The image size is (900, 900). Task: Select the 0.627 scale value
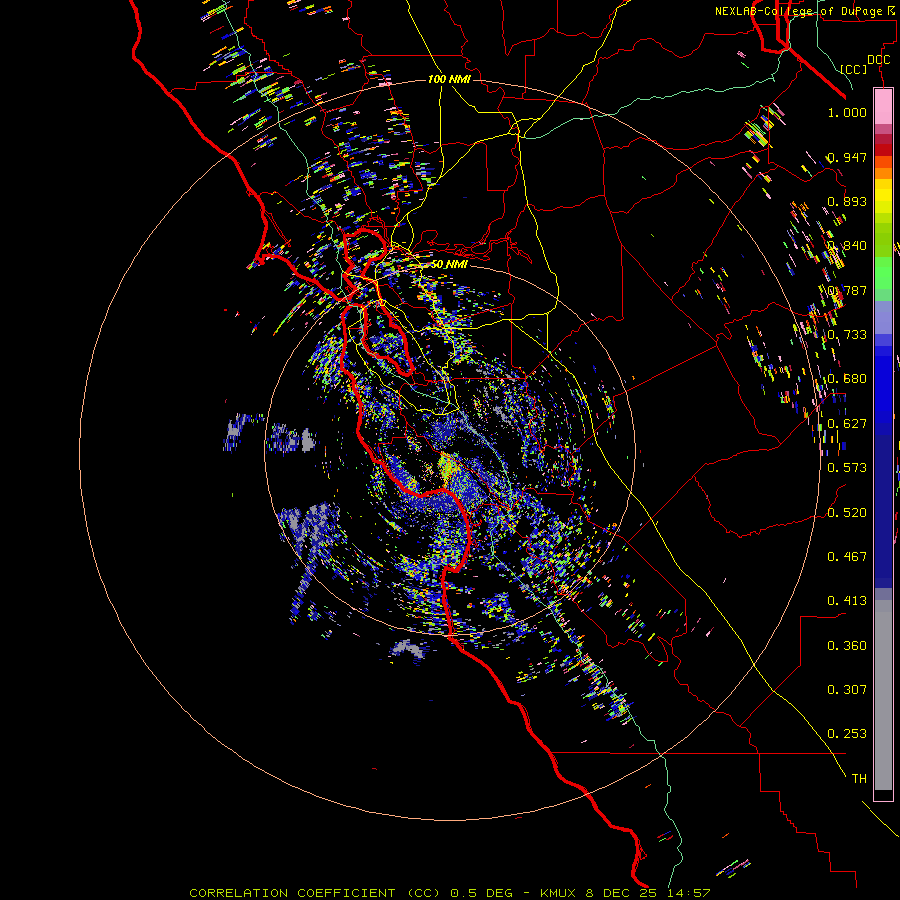pyautogui.click(x=847, y=424)
